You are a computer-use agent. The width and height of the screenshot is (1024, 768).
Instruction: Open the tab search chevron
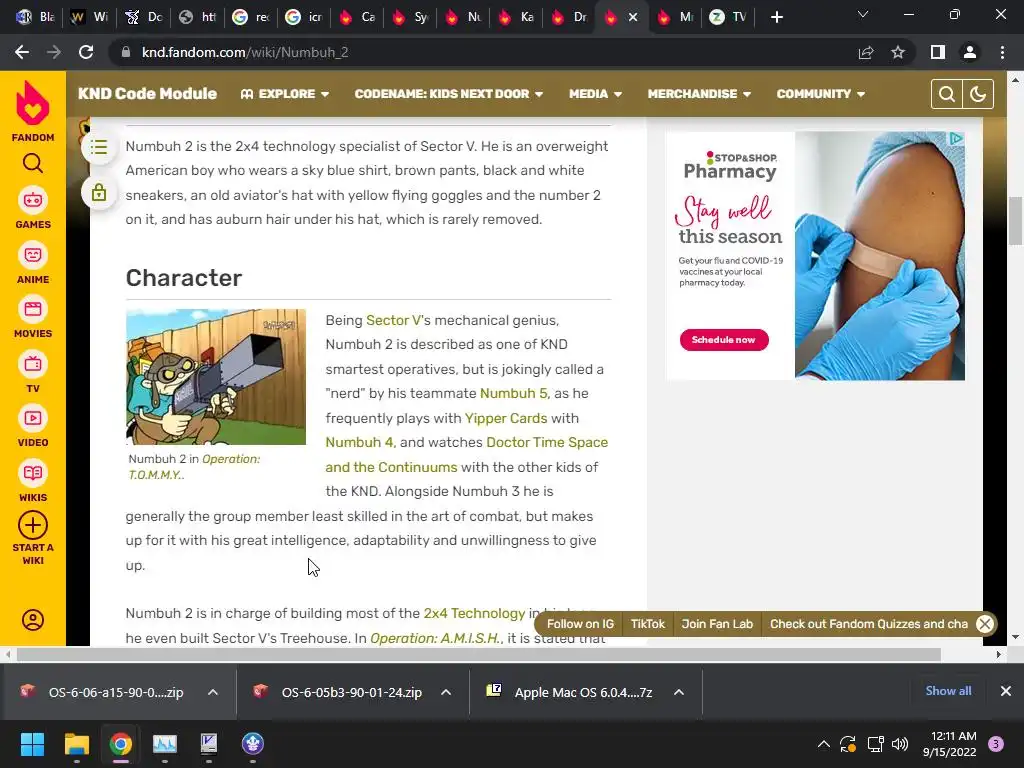click(863, 14)
